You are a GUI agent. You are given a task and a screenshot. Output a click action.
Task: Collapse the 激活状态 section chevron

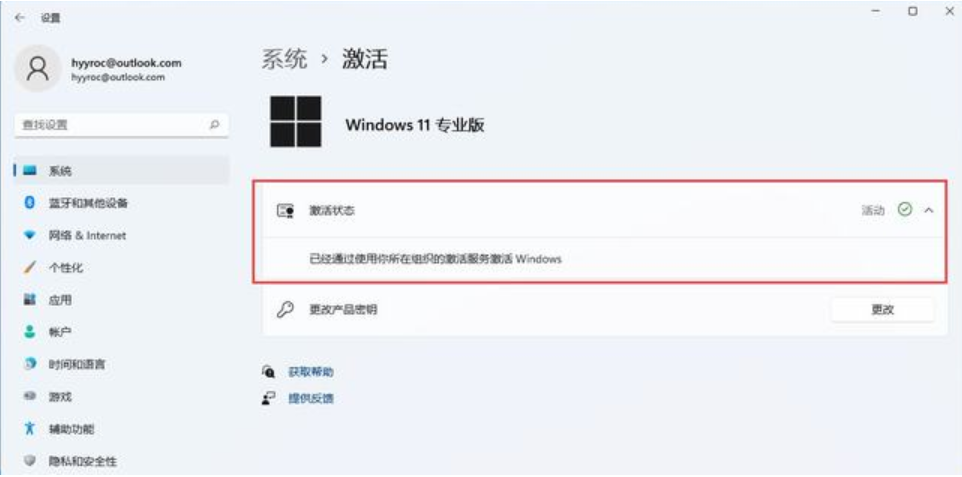(x=929, y=211)
